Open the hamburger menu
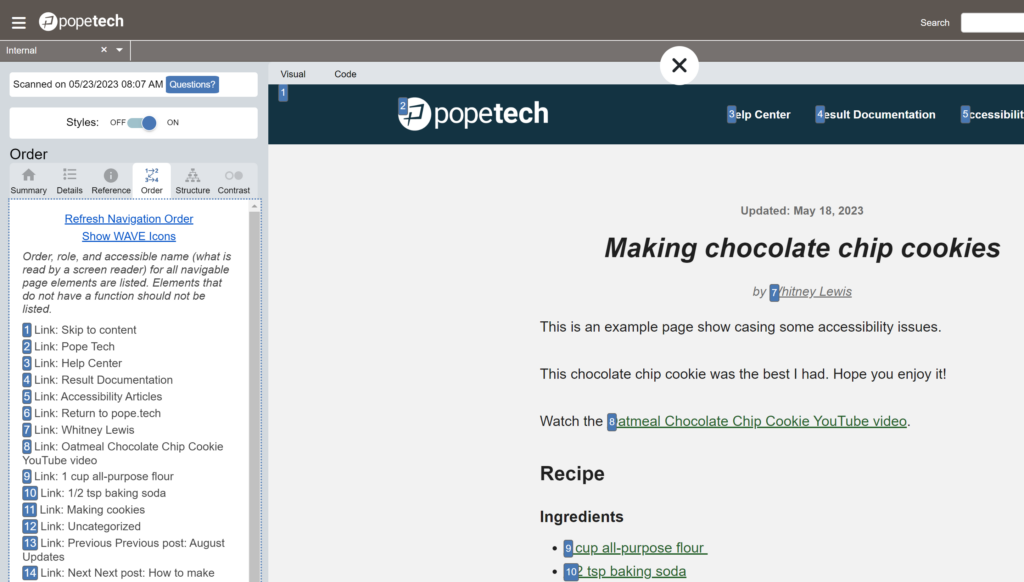 click(x=19, y=23)
